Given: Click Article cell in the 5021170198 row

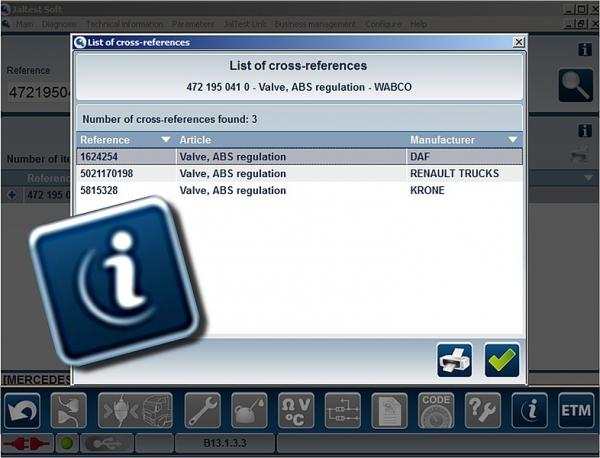Looking at the screenshot, I should point(291,173).
